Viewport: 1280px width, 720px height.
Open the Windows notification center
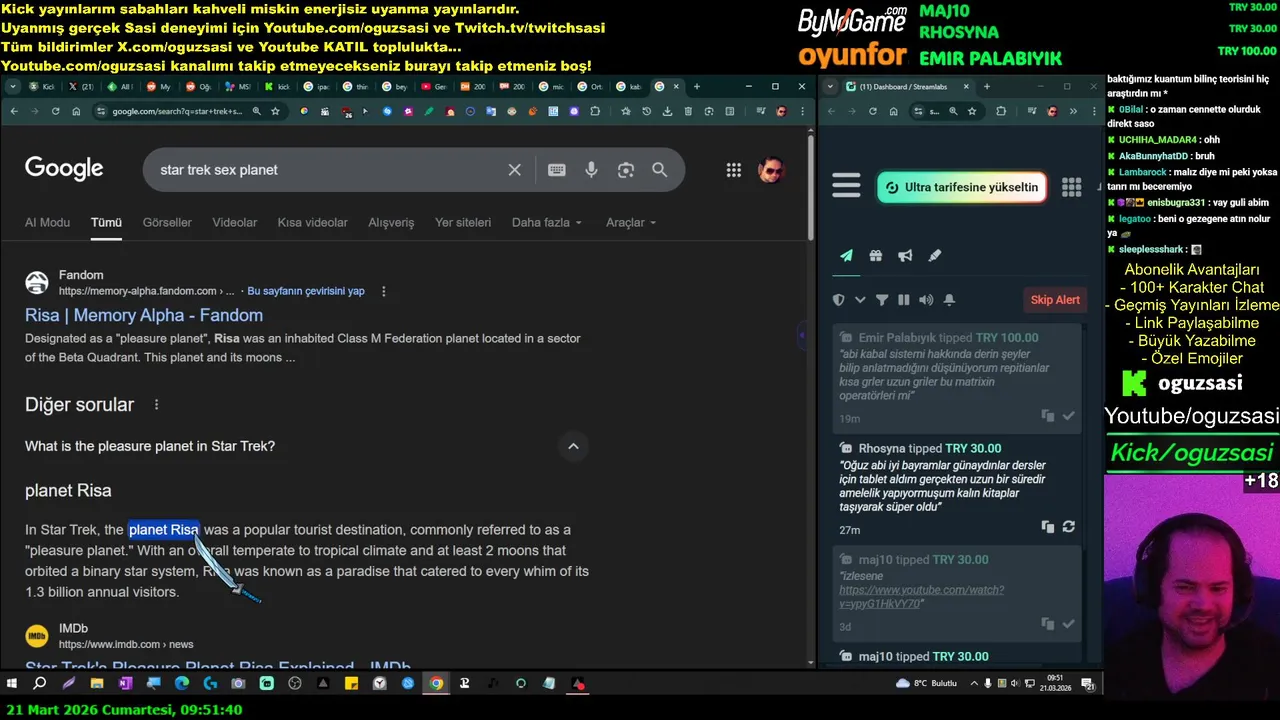click(1089, 684)
